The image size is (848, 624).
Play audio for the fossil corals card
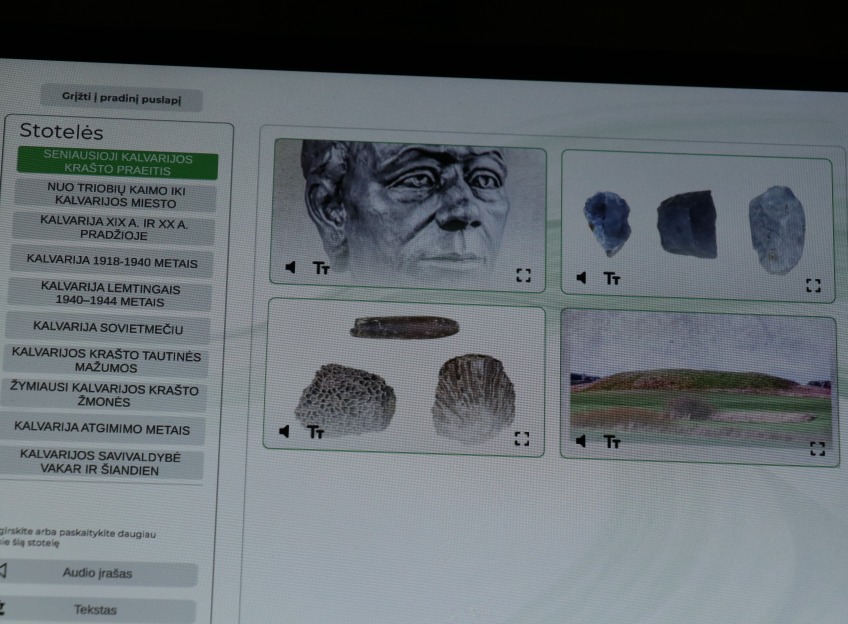[x=284, y=432]
